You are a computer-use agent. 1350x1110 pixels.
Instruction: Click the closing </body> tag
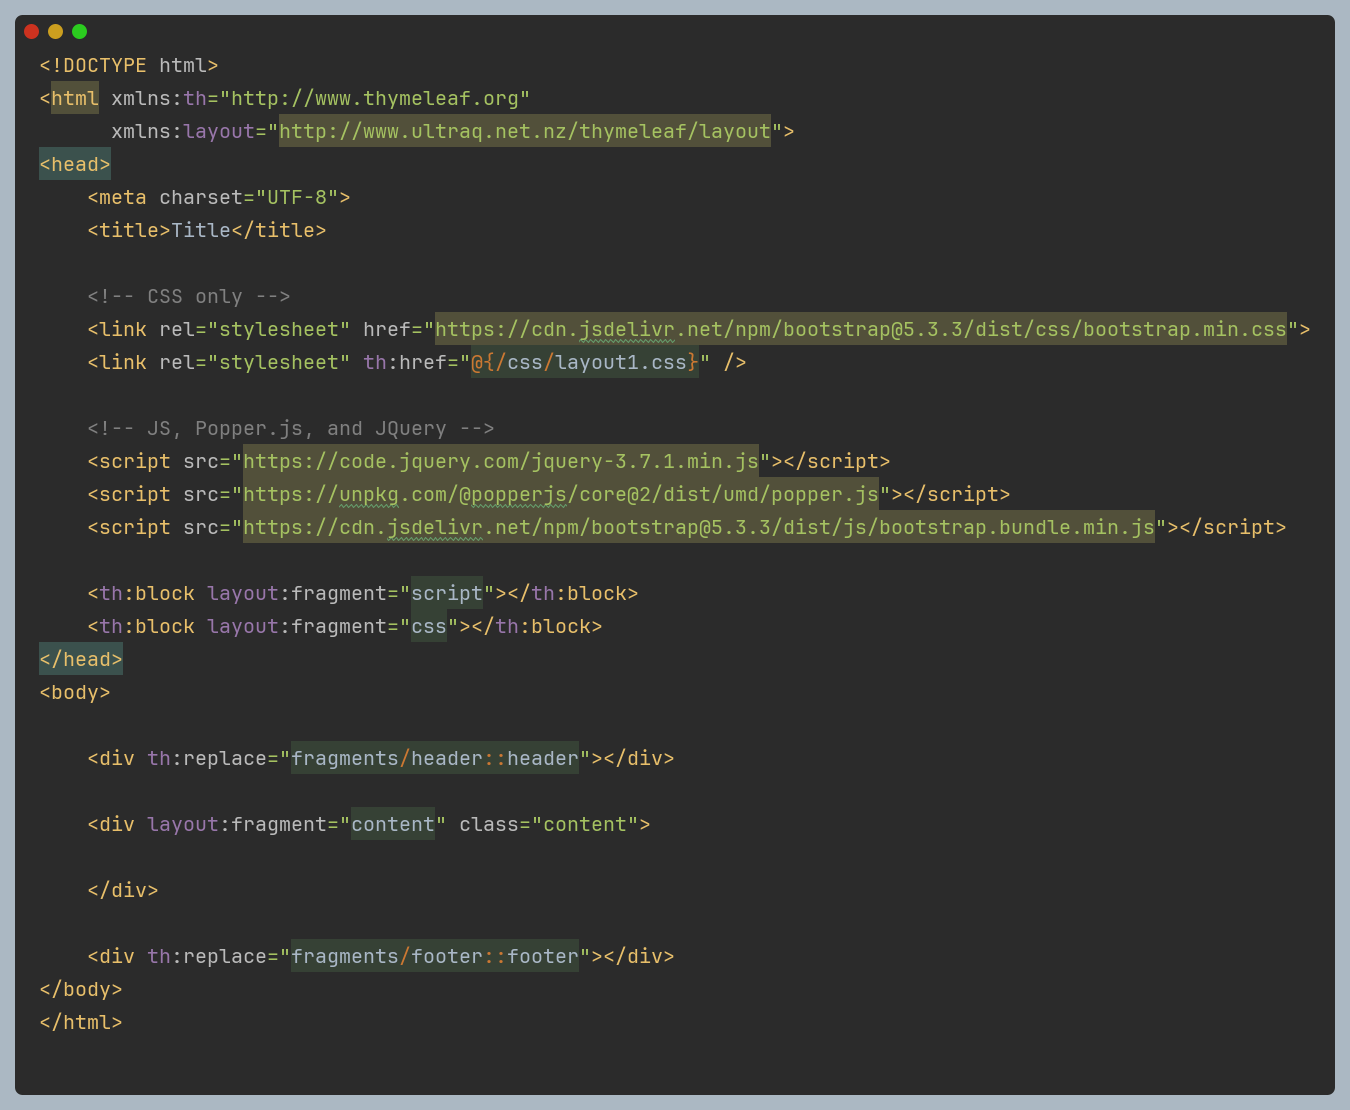[x=81, y=989]
